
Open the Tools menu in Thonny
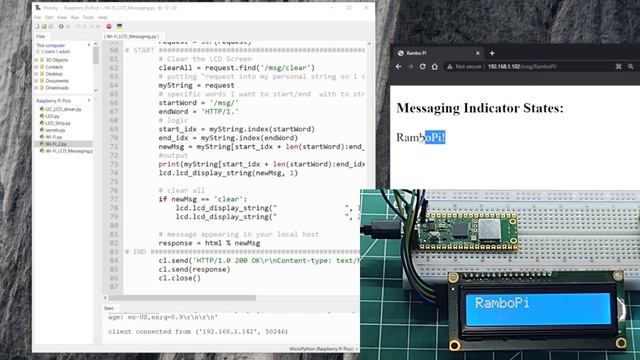(88, 18)
